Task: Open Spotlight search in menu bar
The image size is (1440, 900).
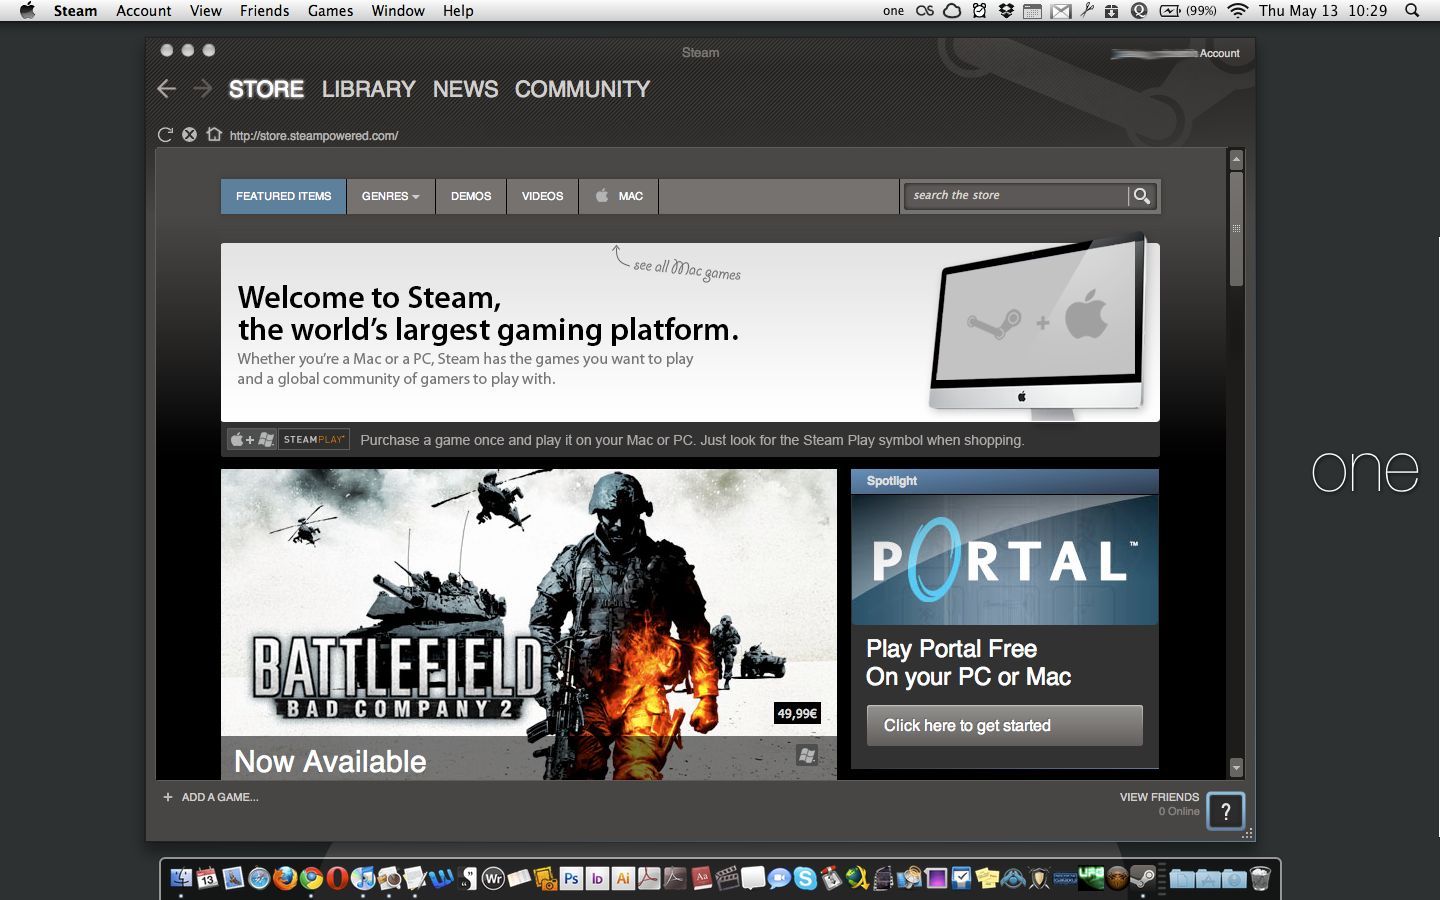Action: 1412,11
